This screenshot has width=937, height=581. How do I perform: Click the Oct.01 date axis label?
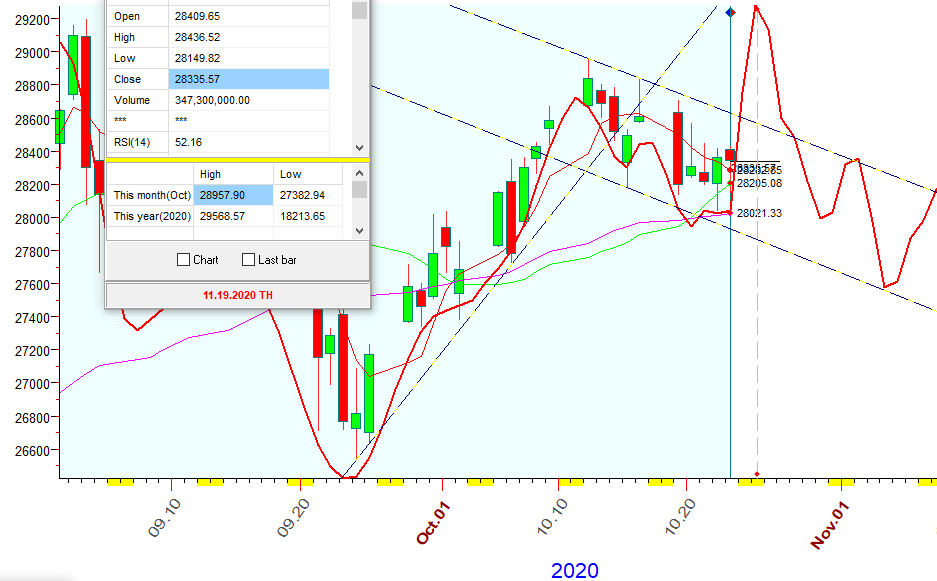pyautogui.click(x=435, y=522)
